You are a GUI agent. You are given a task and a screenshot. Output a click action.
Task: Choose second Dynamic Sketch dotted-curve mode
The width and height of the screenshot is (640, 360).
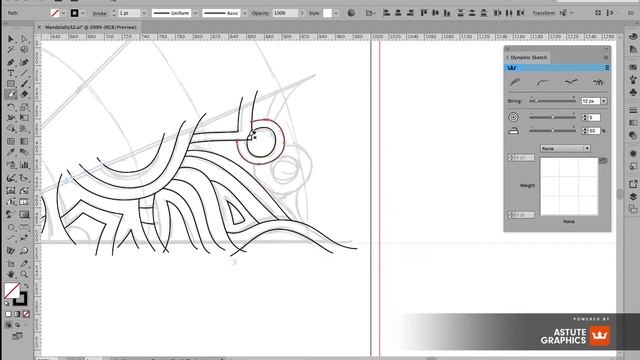pos(542,82)
